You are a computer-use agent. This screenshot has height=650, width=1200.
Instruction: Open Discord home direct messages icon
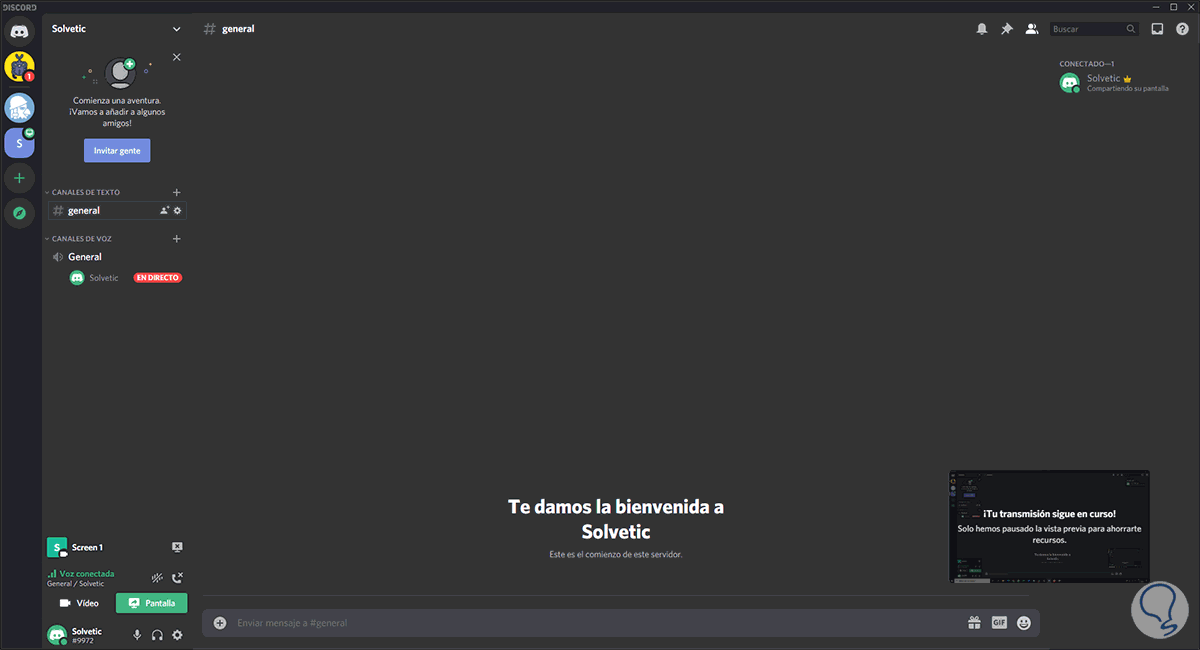coord(19,30)
